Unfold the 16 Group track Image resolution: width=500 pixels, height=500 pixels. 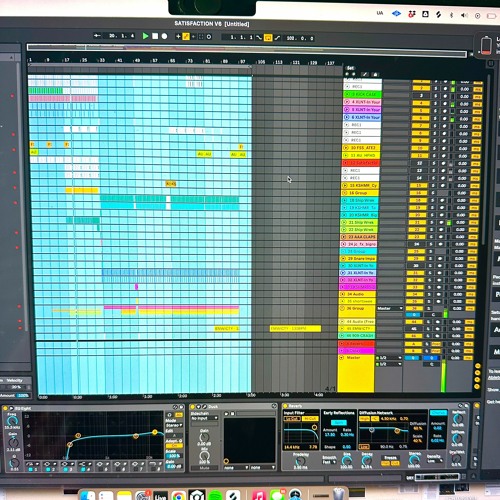(x=345, y=193)
